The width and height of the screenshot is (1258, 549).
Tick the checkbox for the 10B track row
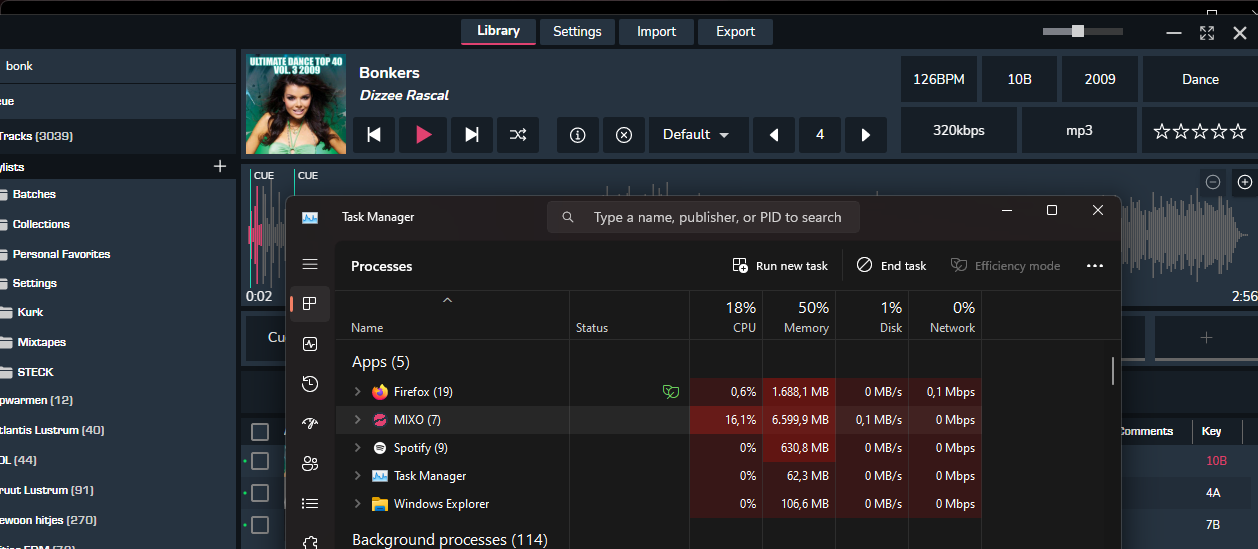(260, 461)
